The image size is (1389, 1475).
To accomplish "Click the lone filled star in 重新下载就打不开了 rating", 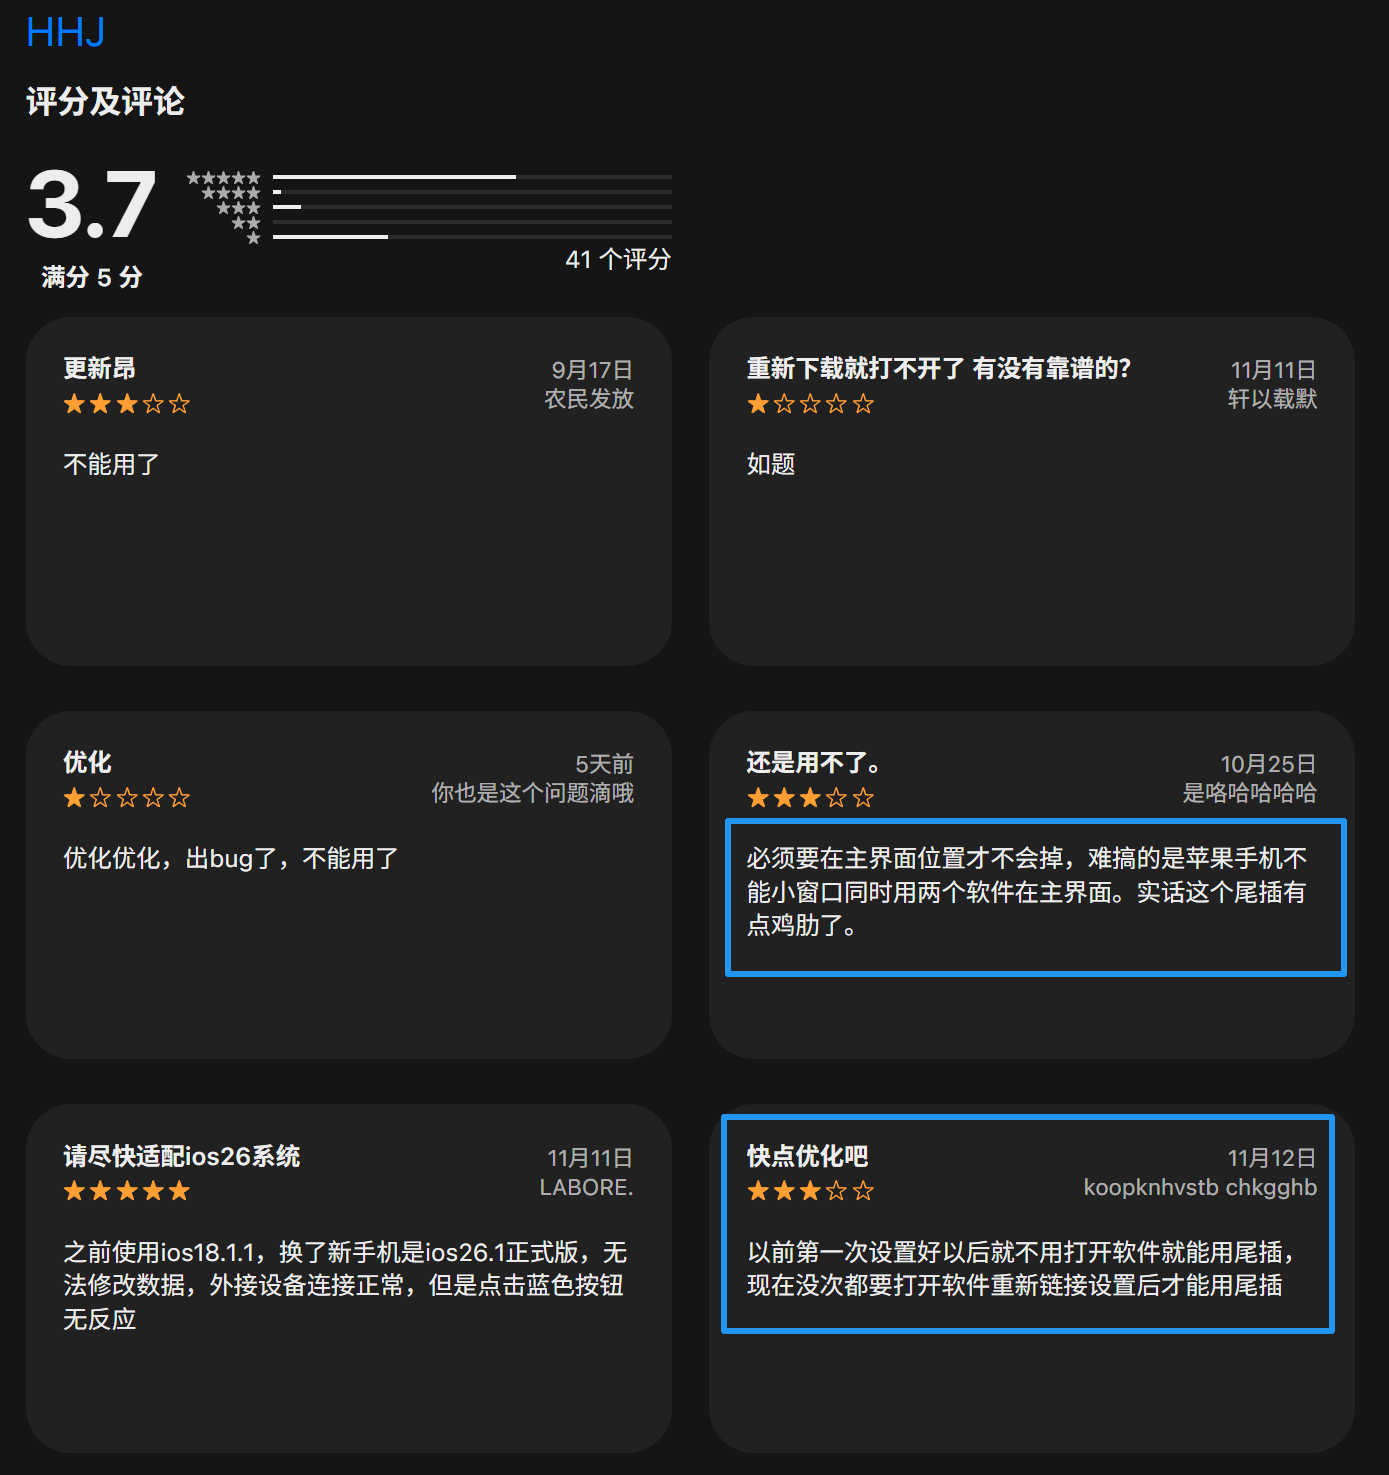I will (756, 403).
